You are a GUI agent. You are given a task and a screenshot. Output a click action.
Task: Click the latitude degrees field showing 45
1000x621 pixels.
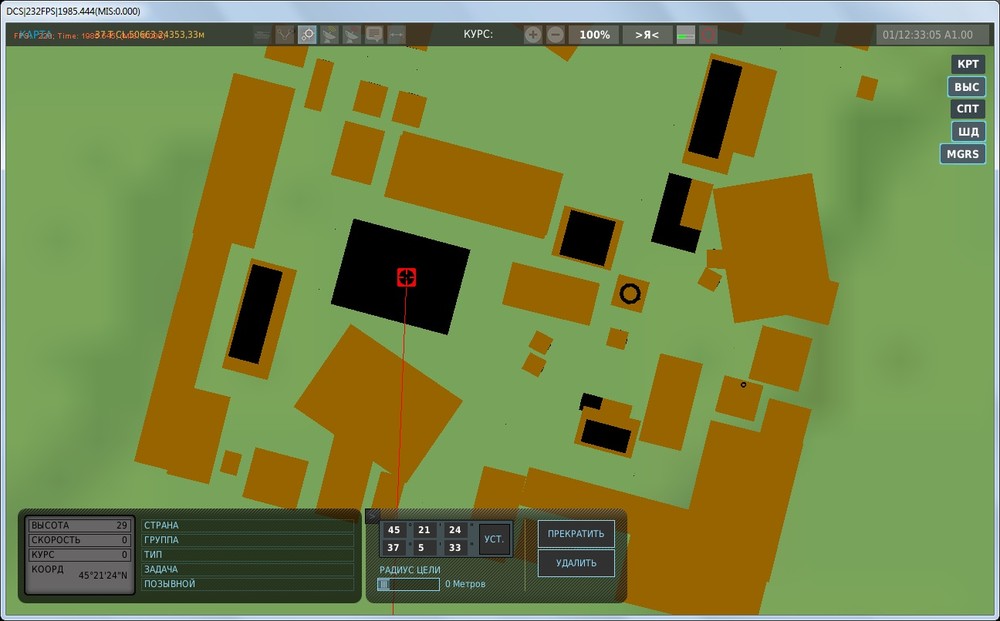(x=393, y=530)
